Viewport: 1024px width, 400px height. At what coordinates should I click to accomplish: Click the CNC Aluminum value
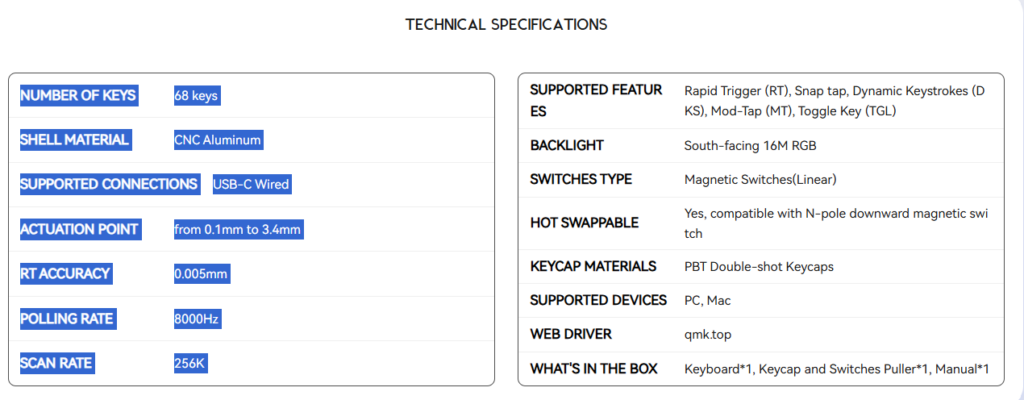[x=218, y=140]
